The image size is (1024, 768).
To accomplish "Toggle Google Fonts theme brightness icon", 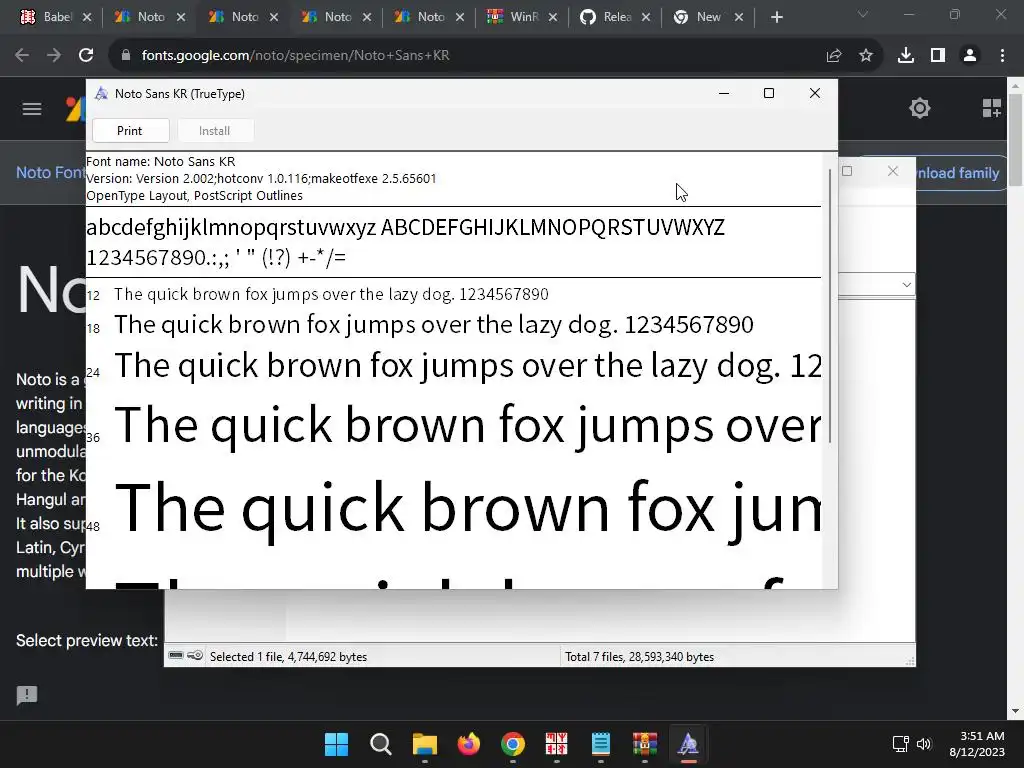I will coord(920,108).
